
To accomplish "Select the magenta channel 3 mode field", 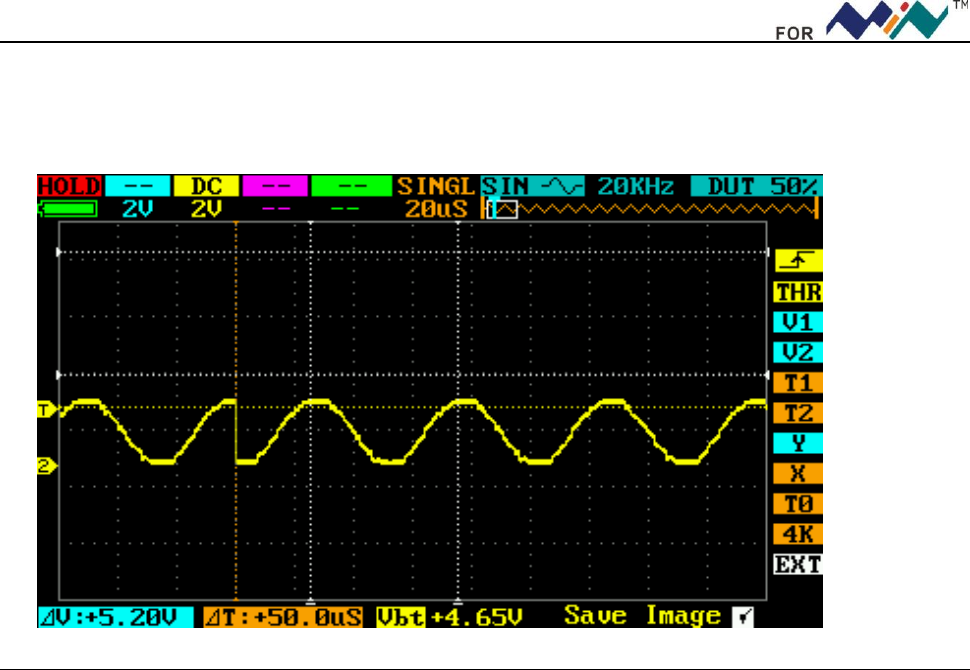I will pyautogui.click(x=275, y=186).
